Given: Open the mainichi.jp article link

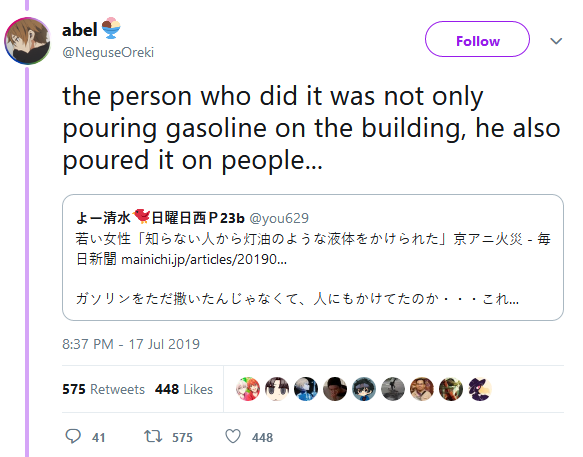Looking at the screenshot, I should click(204, 260).
